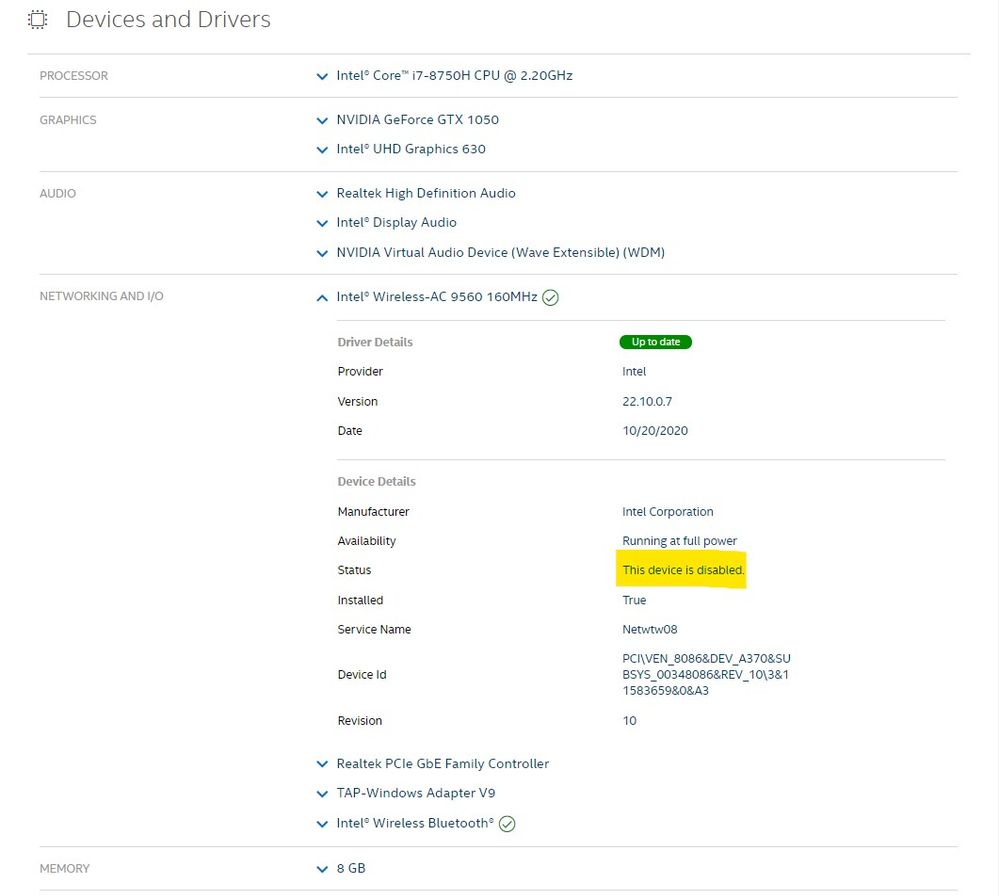
Task: Expand the NVIDIA GeForce GTX 1050 entry
Action: [x=322, y=120]
